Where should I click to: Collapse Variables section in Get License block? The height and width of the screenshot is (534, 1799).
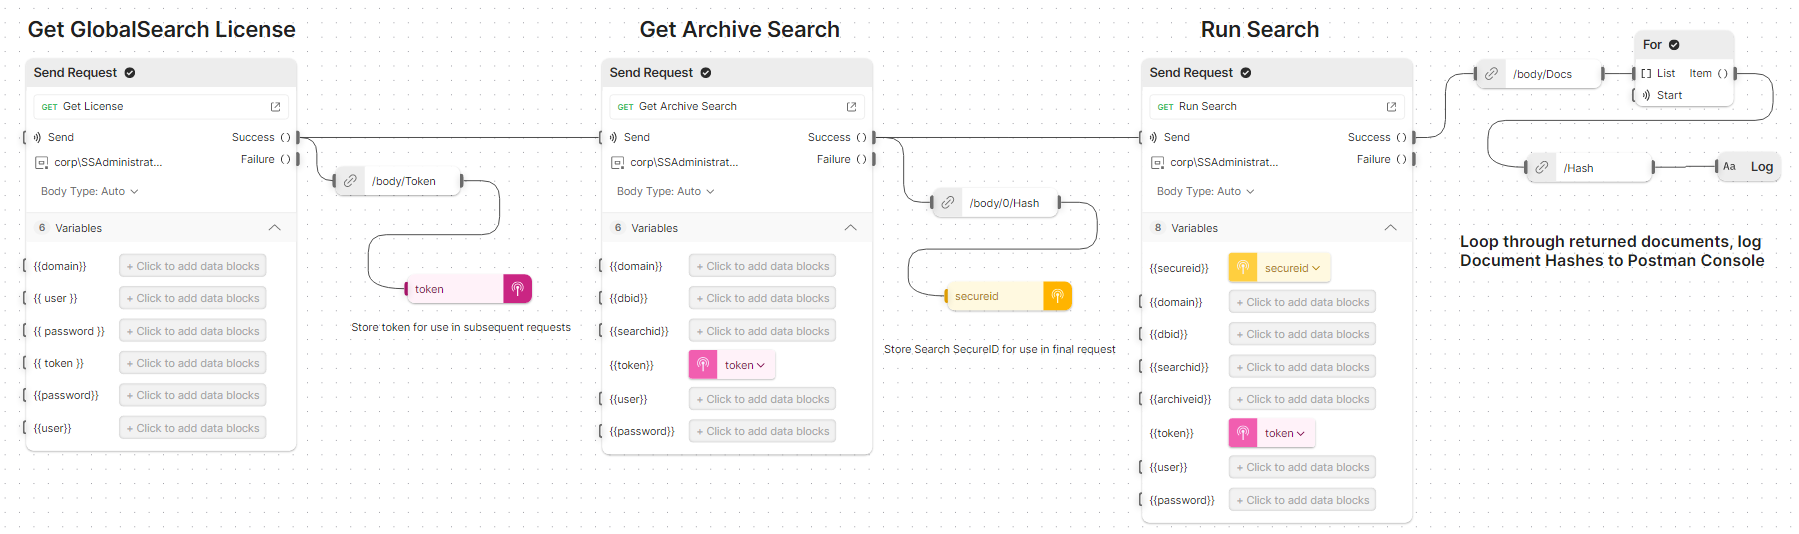(274, 228)
